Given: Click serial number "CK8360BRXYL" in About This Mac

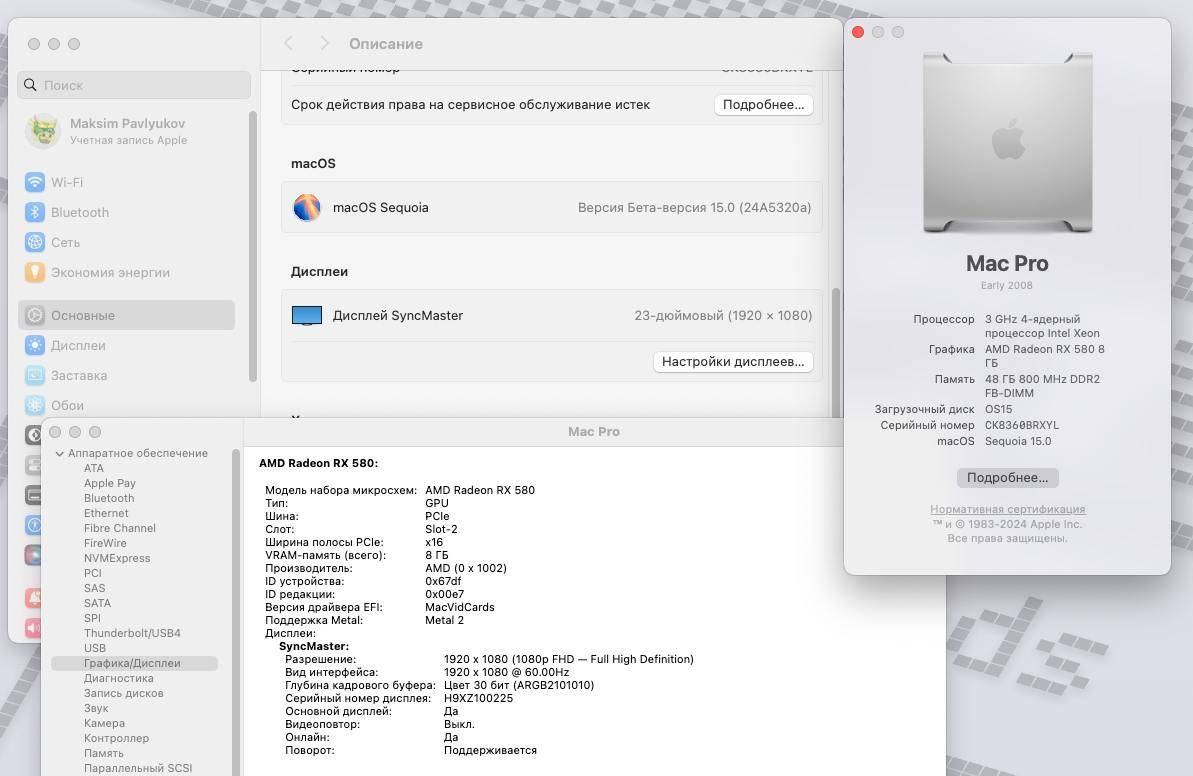Looking at the screenshot, I should point(1021,425).
